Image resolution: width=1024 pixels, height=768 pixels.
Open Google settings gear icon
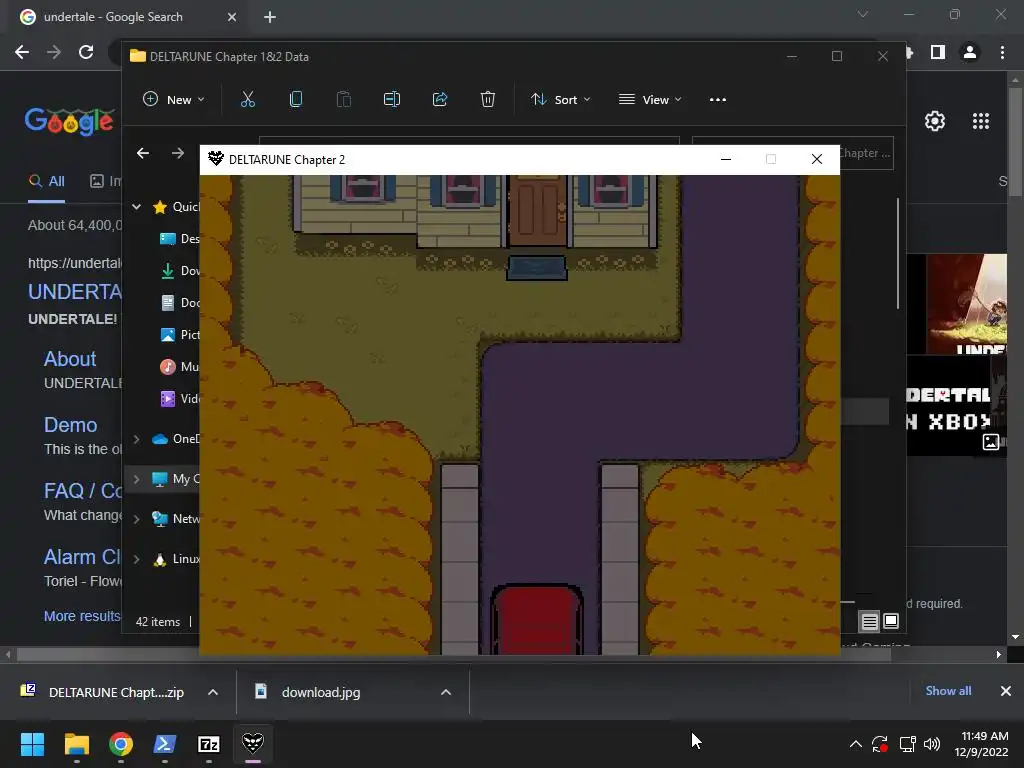[935, 121]
